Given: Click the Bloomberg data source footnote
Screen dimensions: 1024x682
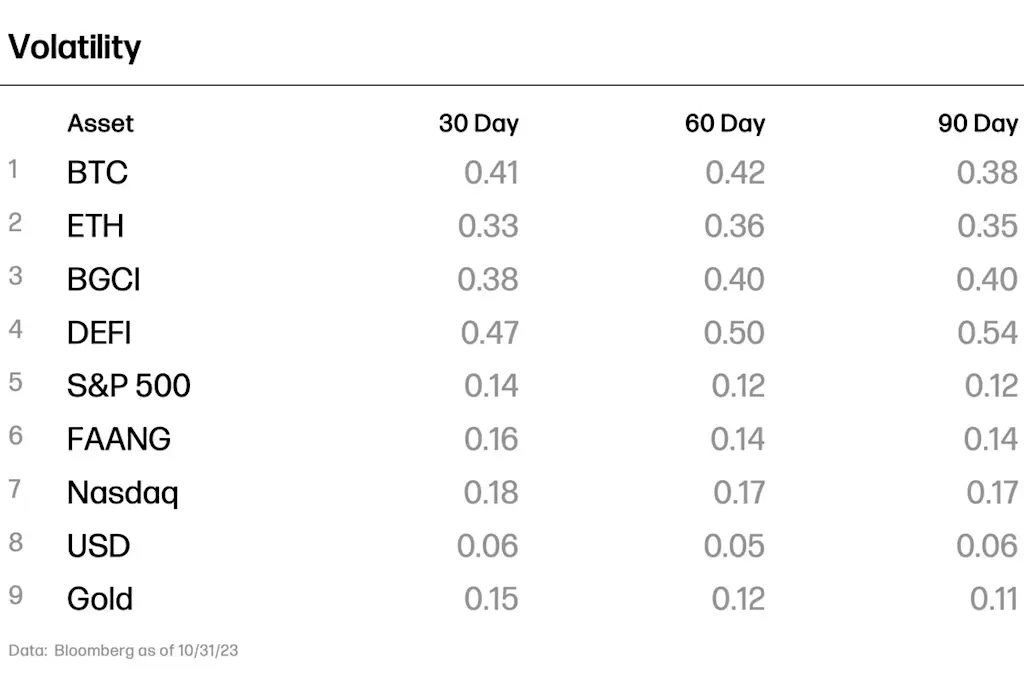Looking at the screenshot, I should (123, 651).
